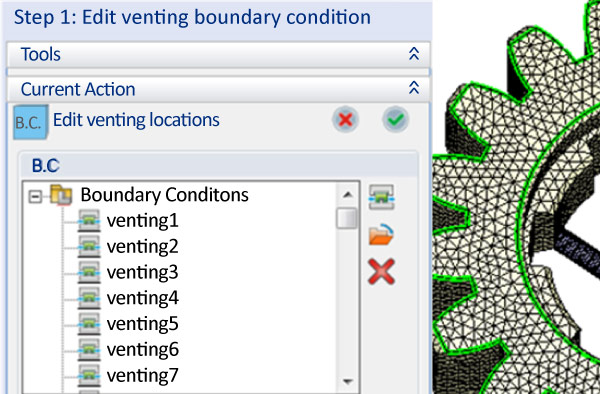Screen dimensions: 600x394
Task: Select venting5 in the tree
Action: (142, 324)
